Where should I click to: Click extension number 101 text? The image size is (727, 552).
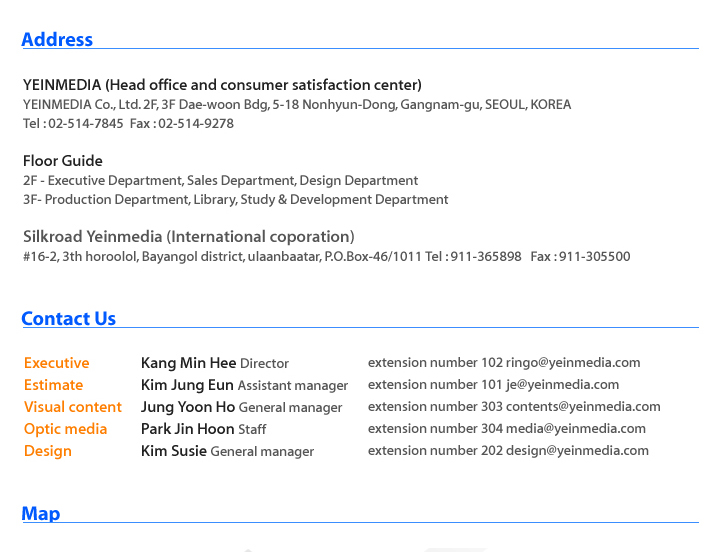point(435,385)
